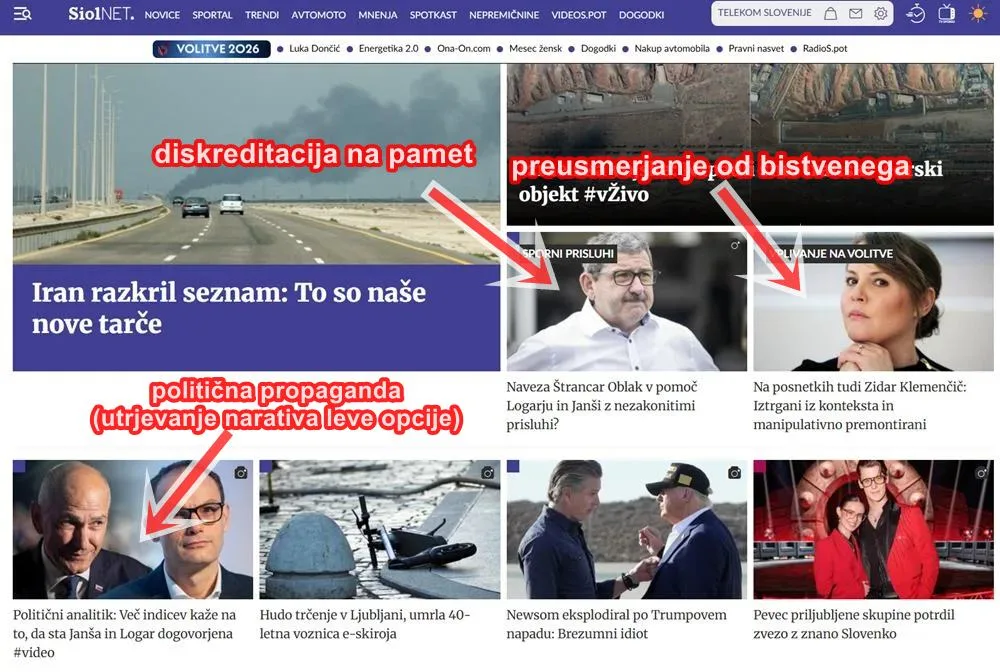
Task: Open the Volitve 2026 banner
Action: pos(212,49)
